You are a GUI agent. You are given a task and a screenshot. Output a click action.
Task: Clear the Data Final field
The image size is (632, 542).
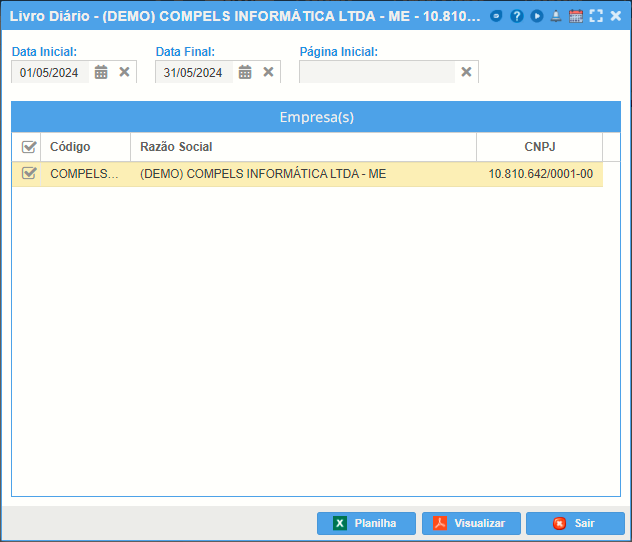(268, 72)
